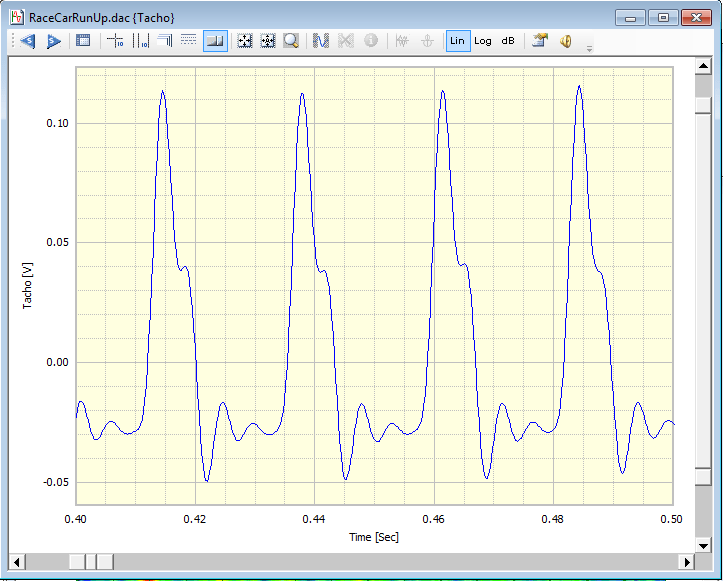Image resolution: width=723 pixels, height=581 pixels.
Task: Switch to Log scale mode
Action: click(483, 41)
